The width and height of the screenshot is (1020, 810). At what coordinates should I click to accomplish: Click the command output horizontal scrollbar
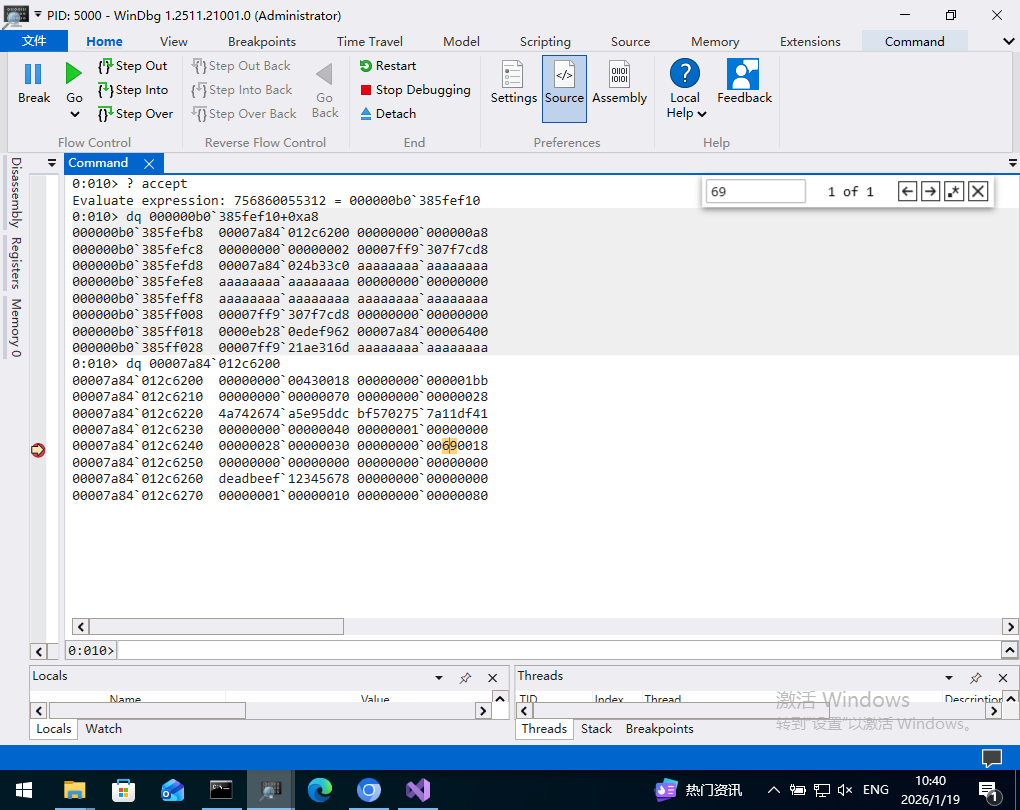[217, 627]
